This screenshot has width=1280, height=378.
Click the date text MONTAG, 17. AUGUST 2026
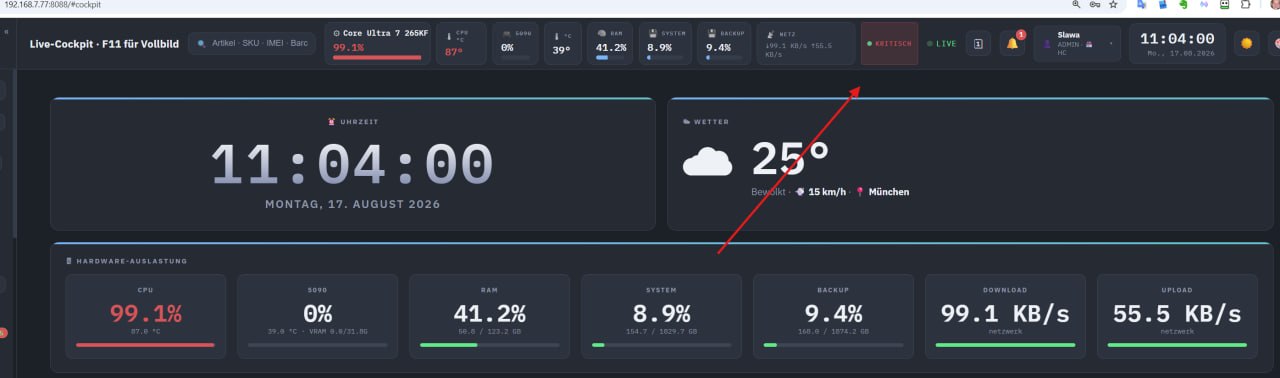pyautogui.click(x=352, y=204)
